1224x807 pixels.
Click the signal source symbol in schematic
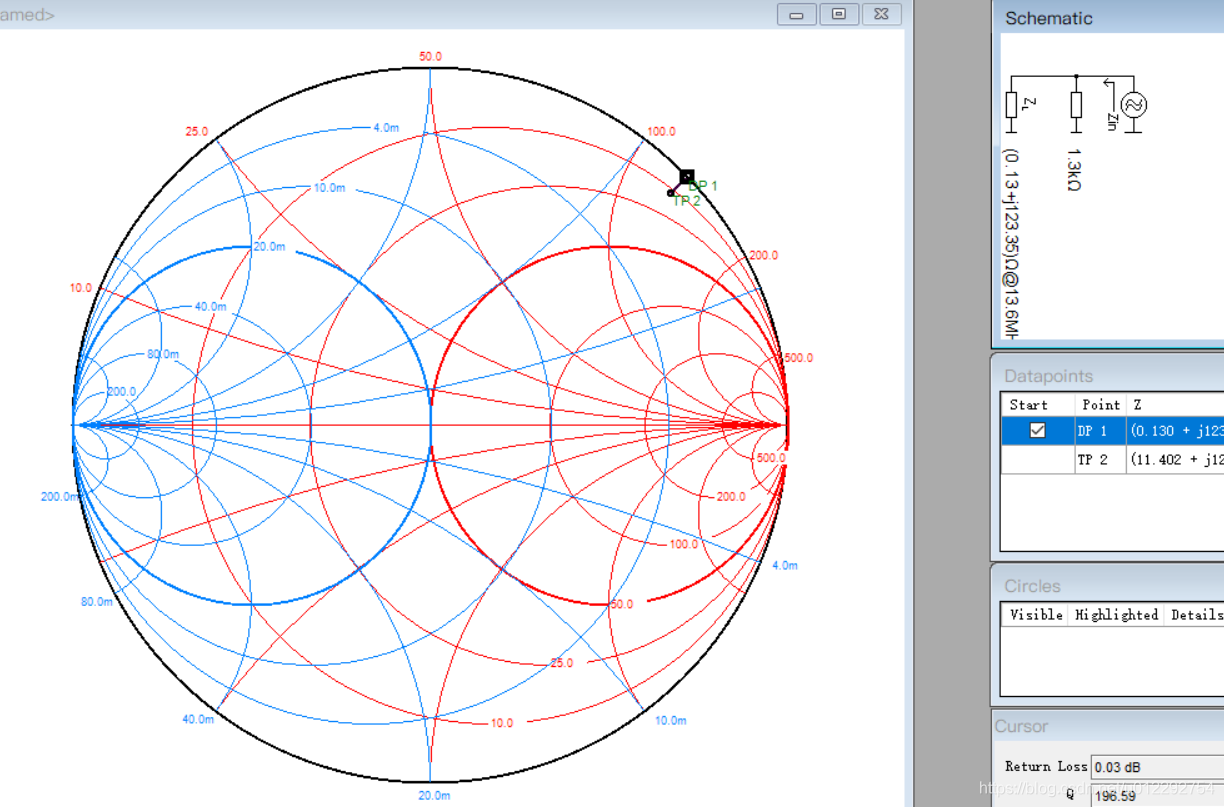pos(1134,104)
